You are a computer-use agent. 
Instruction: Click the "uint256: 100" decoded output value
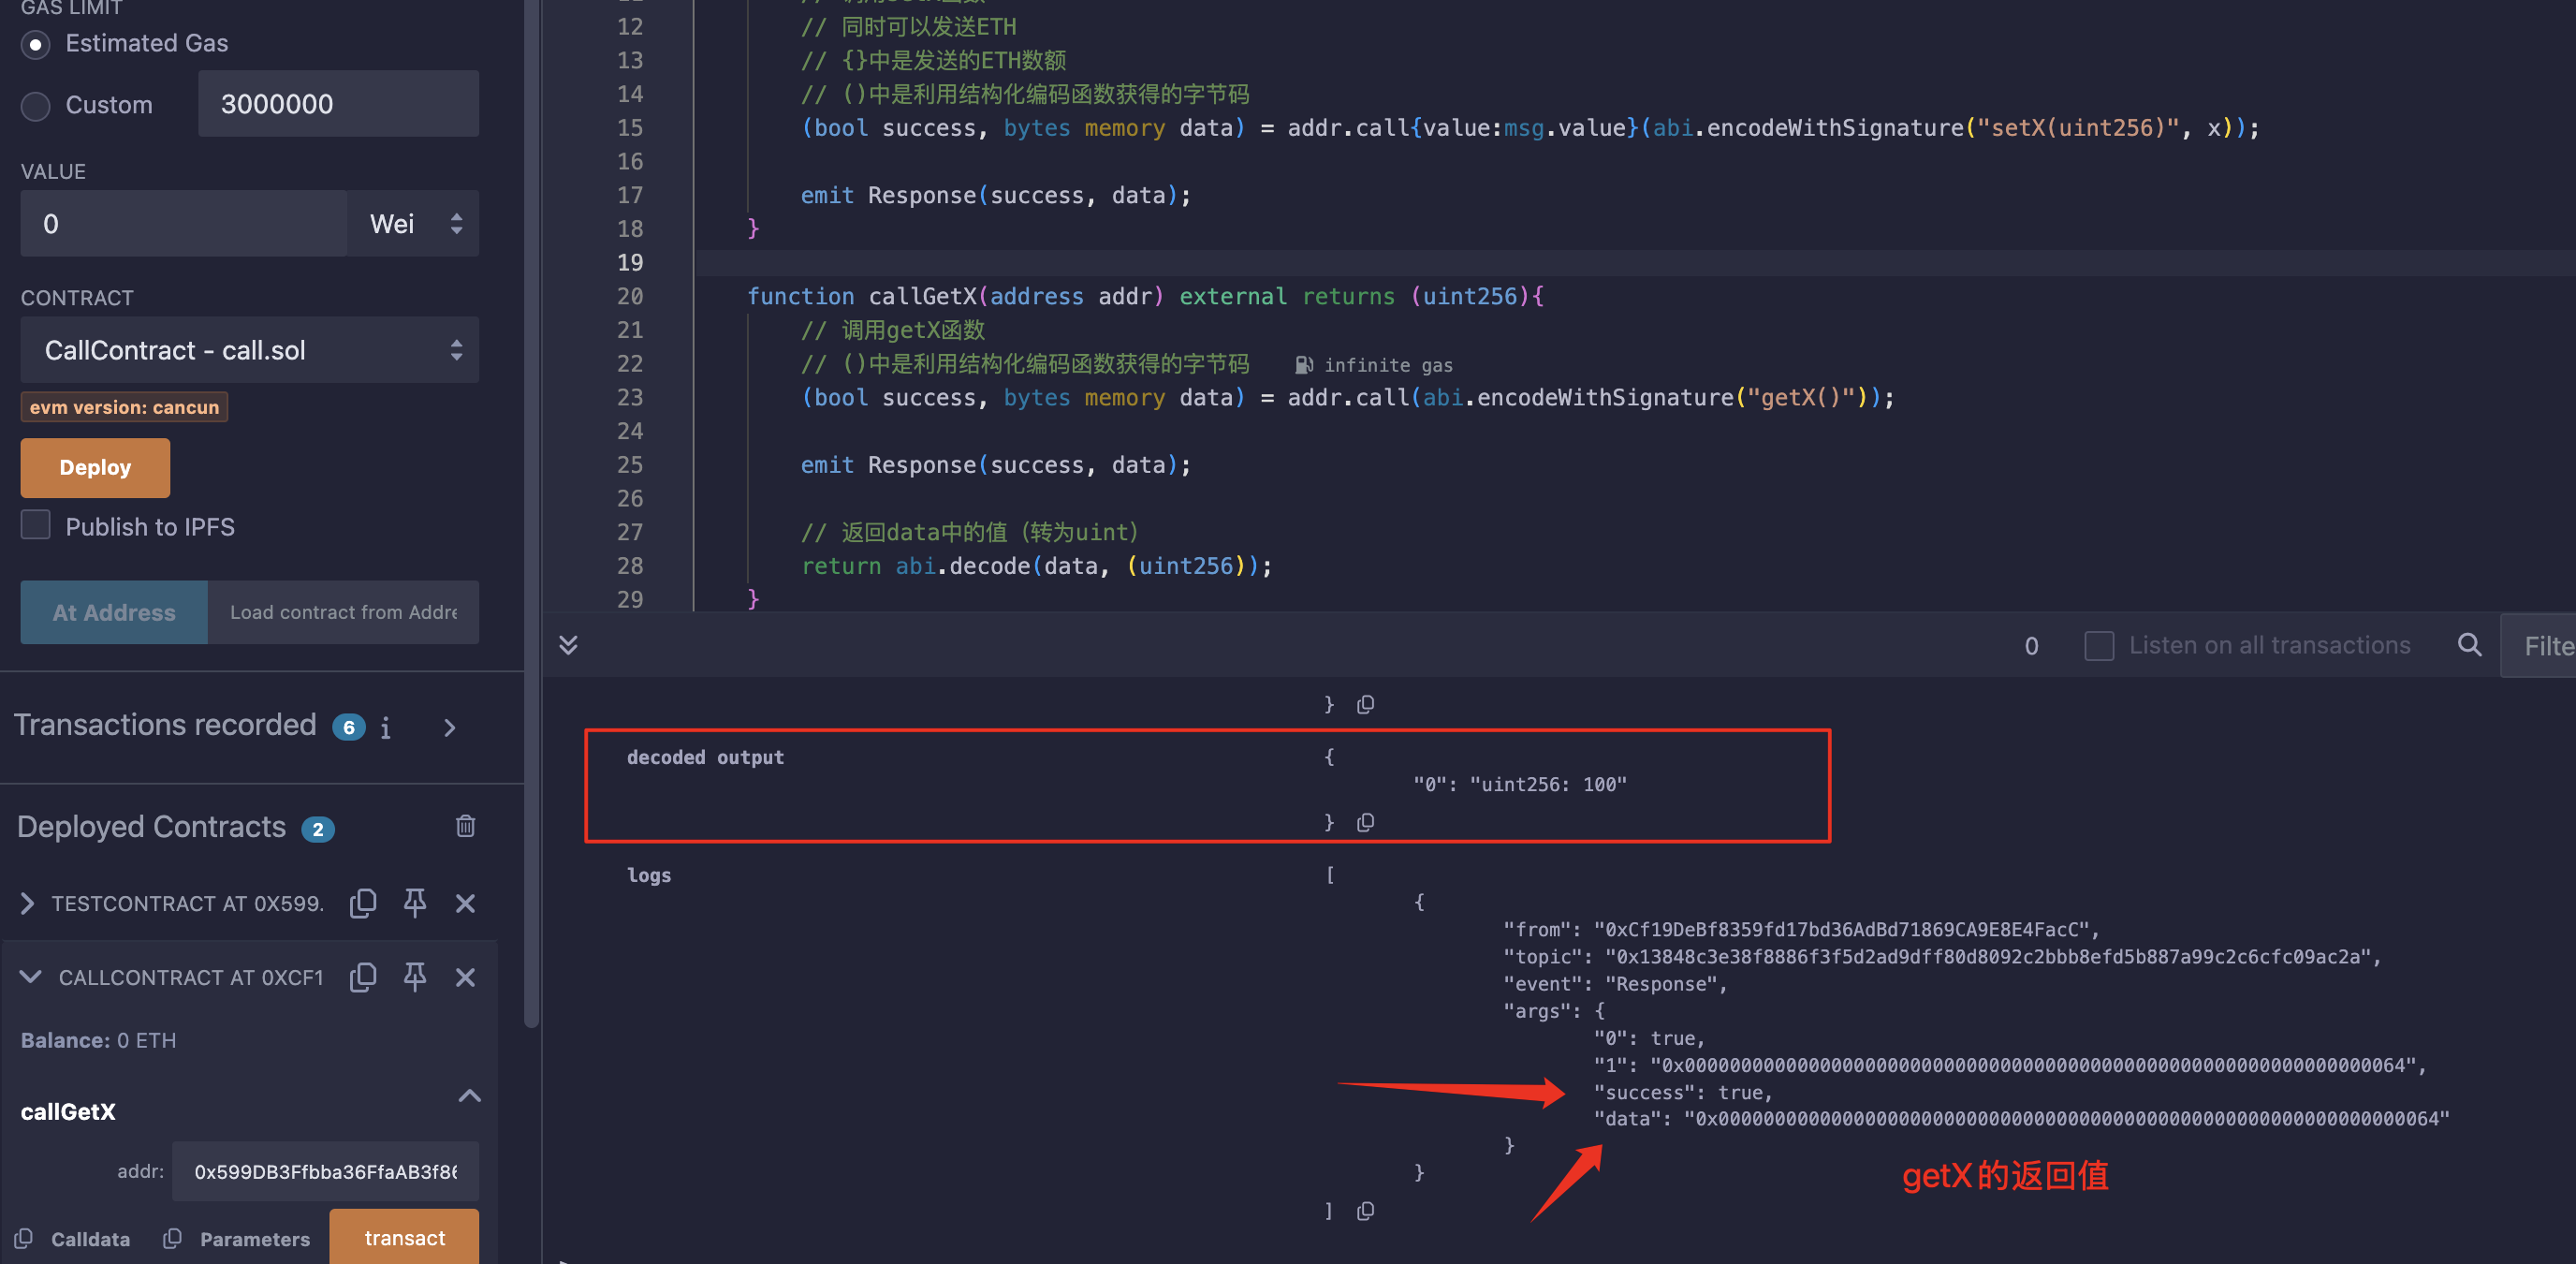[1548, 785]
